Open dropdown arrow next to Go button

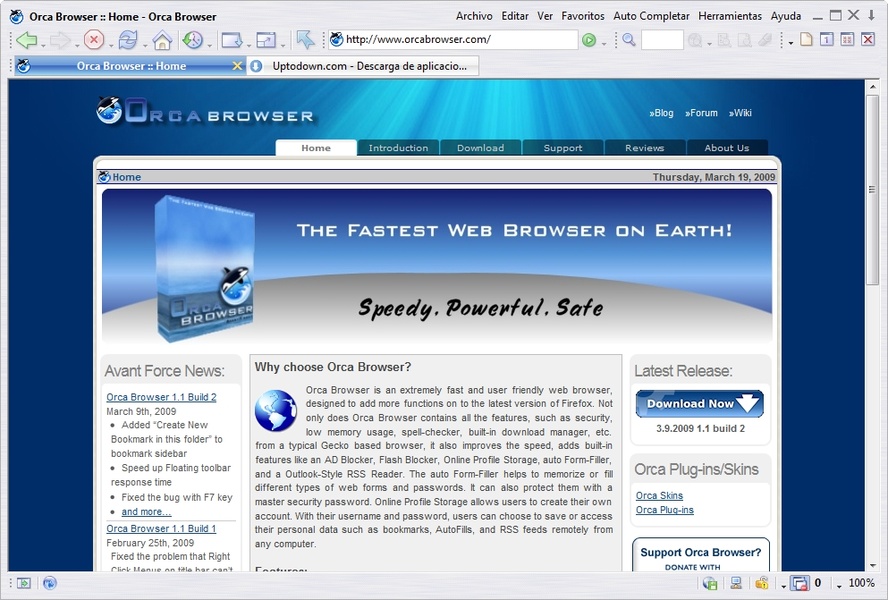click(x=604, y=44)
